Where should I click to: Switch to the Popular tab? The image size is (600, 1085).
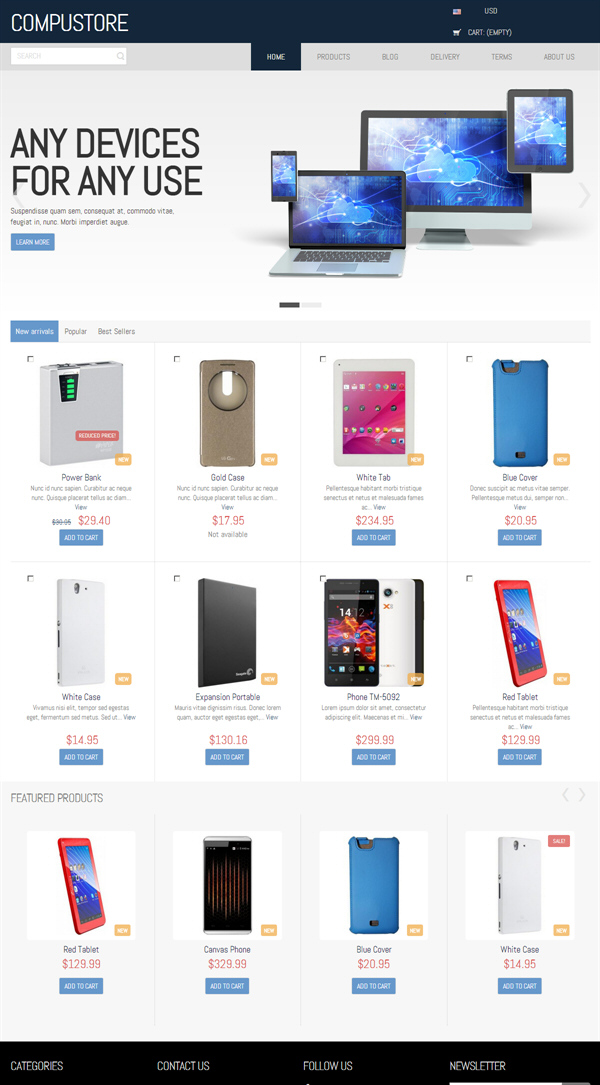(76, 331)
